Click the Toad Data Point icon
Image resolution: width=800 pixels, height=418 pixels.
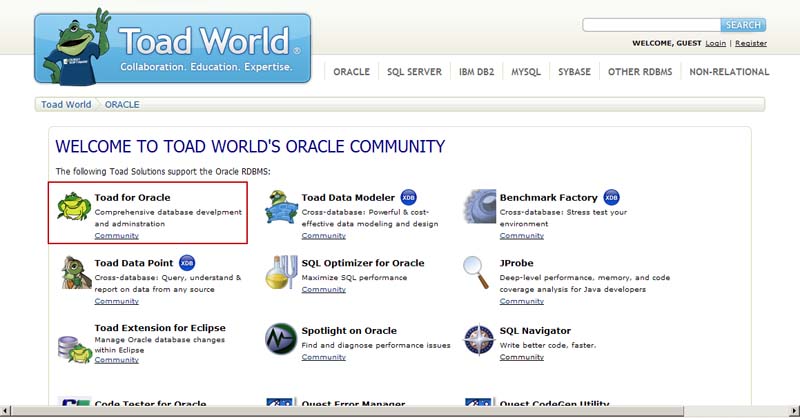[x=75, y=272]
